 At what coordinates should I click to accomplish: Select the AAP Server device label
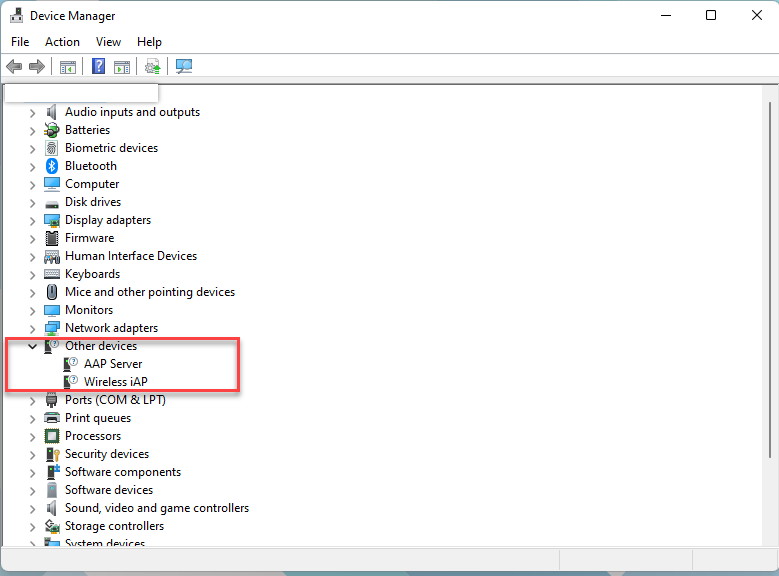[x=113, y=364]
